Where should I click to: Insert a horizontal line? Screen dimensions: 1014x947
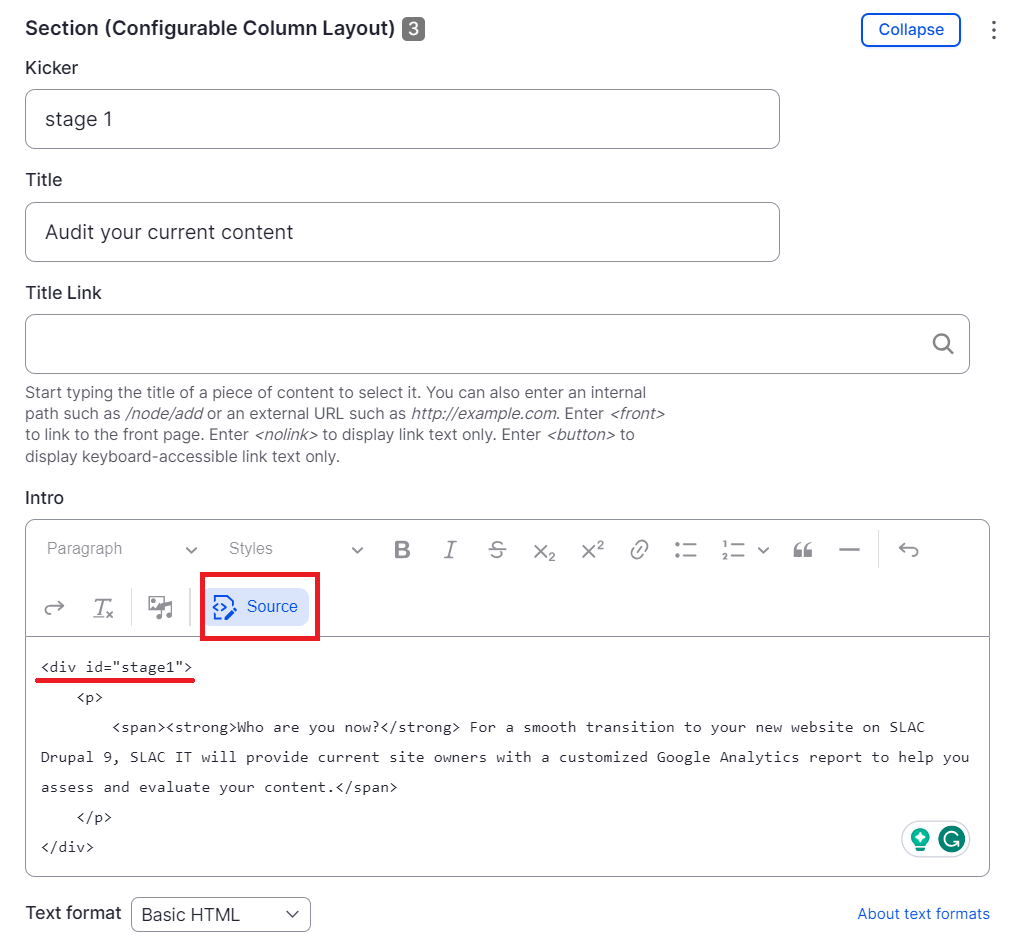[x=849, y=549]
